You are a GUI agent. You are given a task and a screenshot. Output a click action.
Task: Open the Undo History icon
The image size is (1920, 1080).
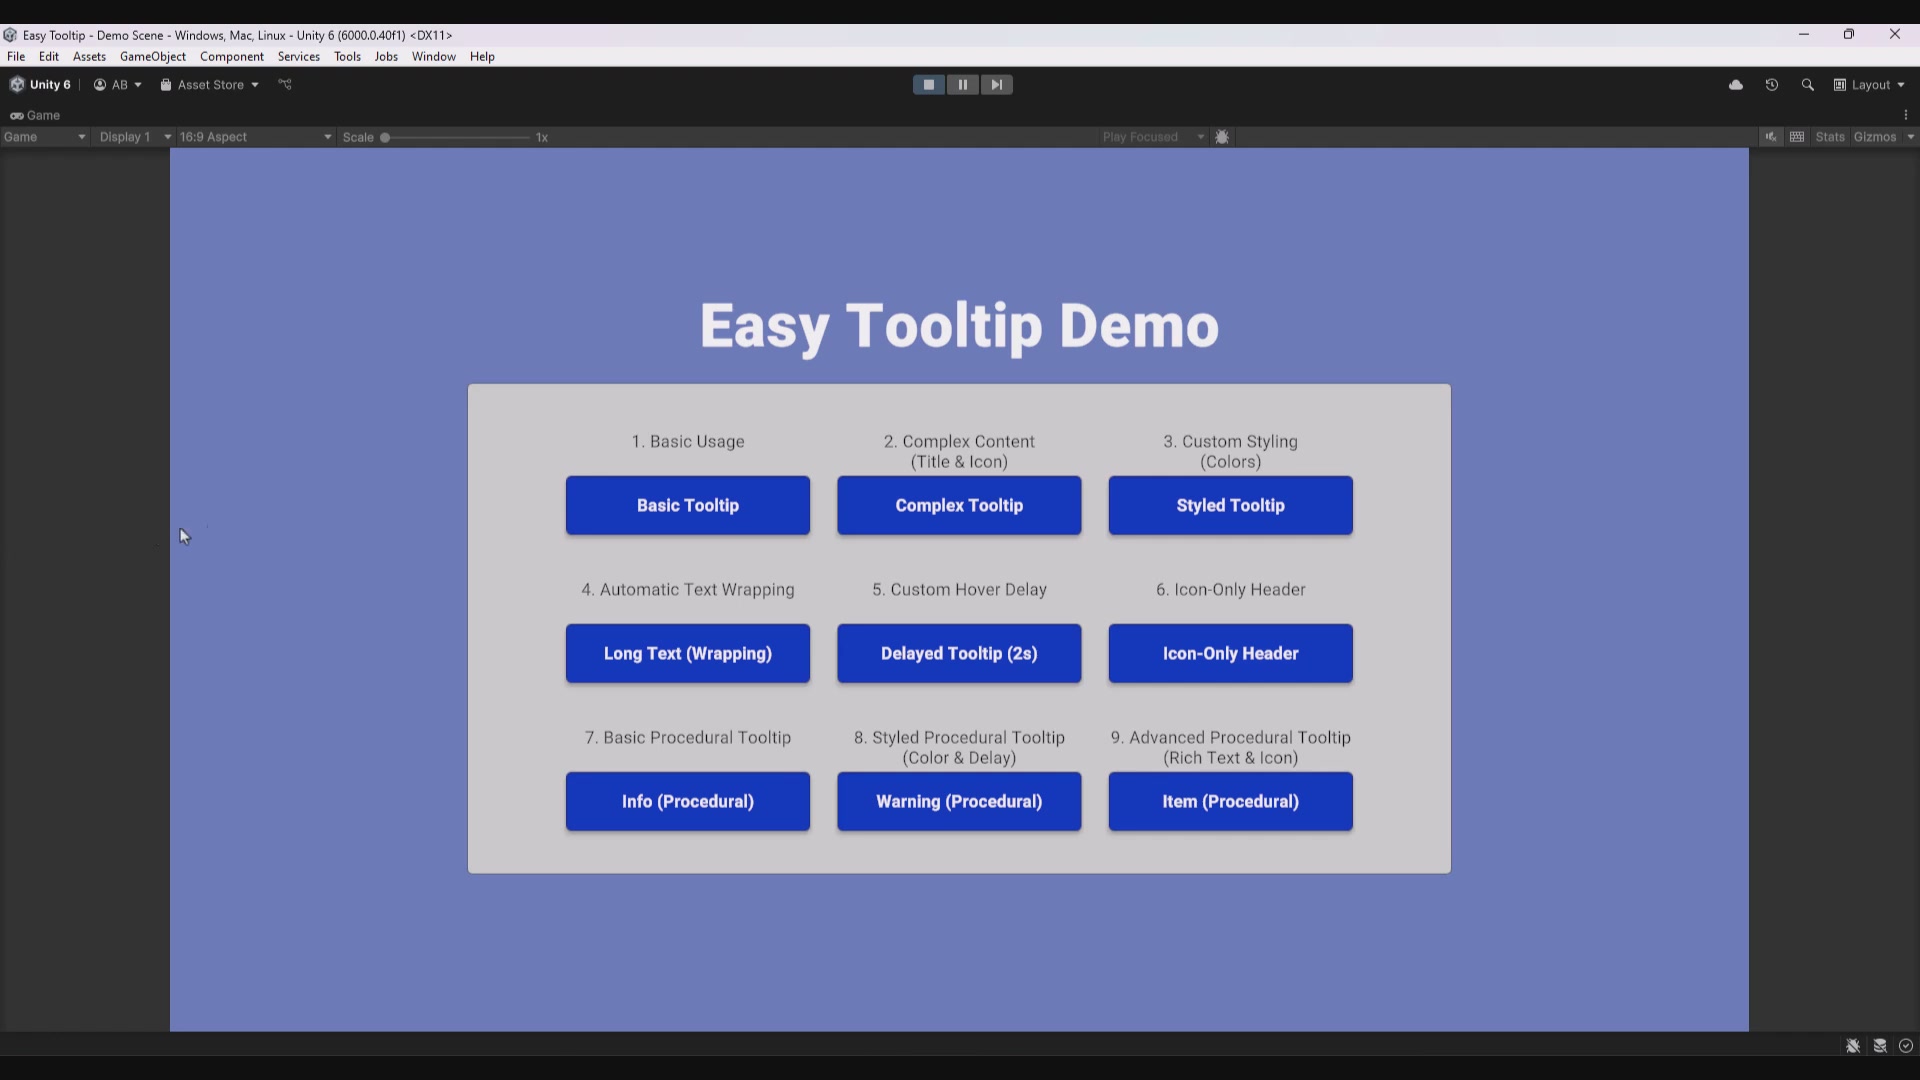coord(1772,85)
